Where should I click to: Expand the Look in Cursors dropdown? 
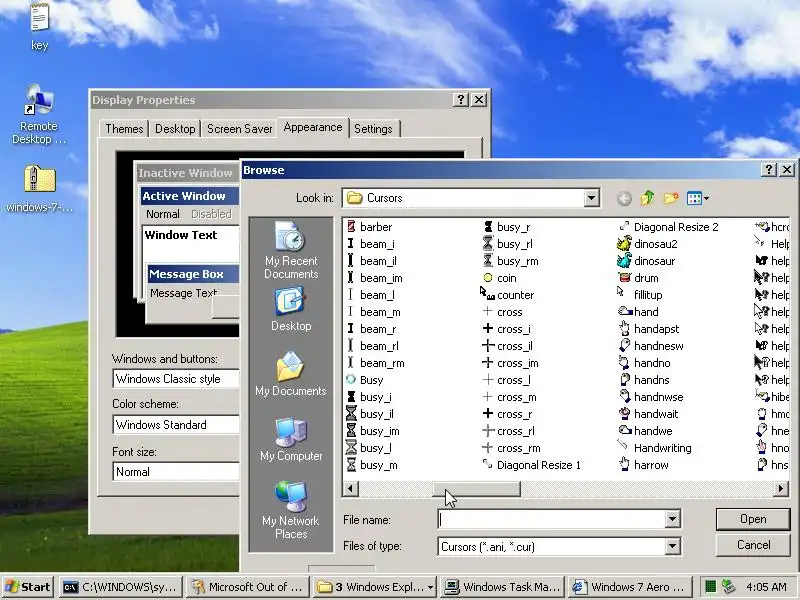(x=591, y=198)
